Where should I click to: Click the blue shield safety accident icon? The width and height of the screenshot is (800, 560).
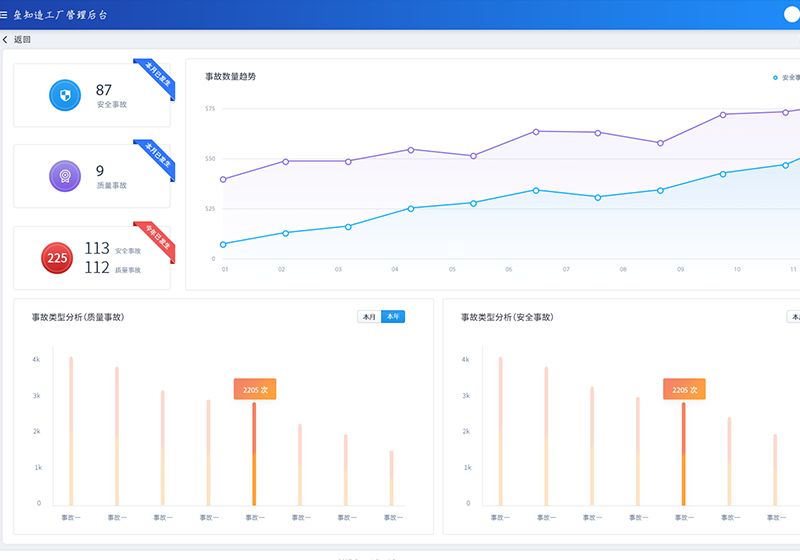click(65, 96)
